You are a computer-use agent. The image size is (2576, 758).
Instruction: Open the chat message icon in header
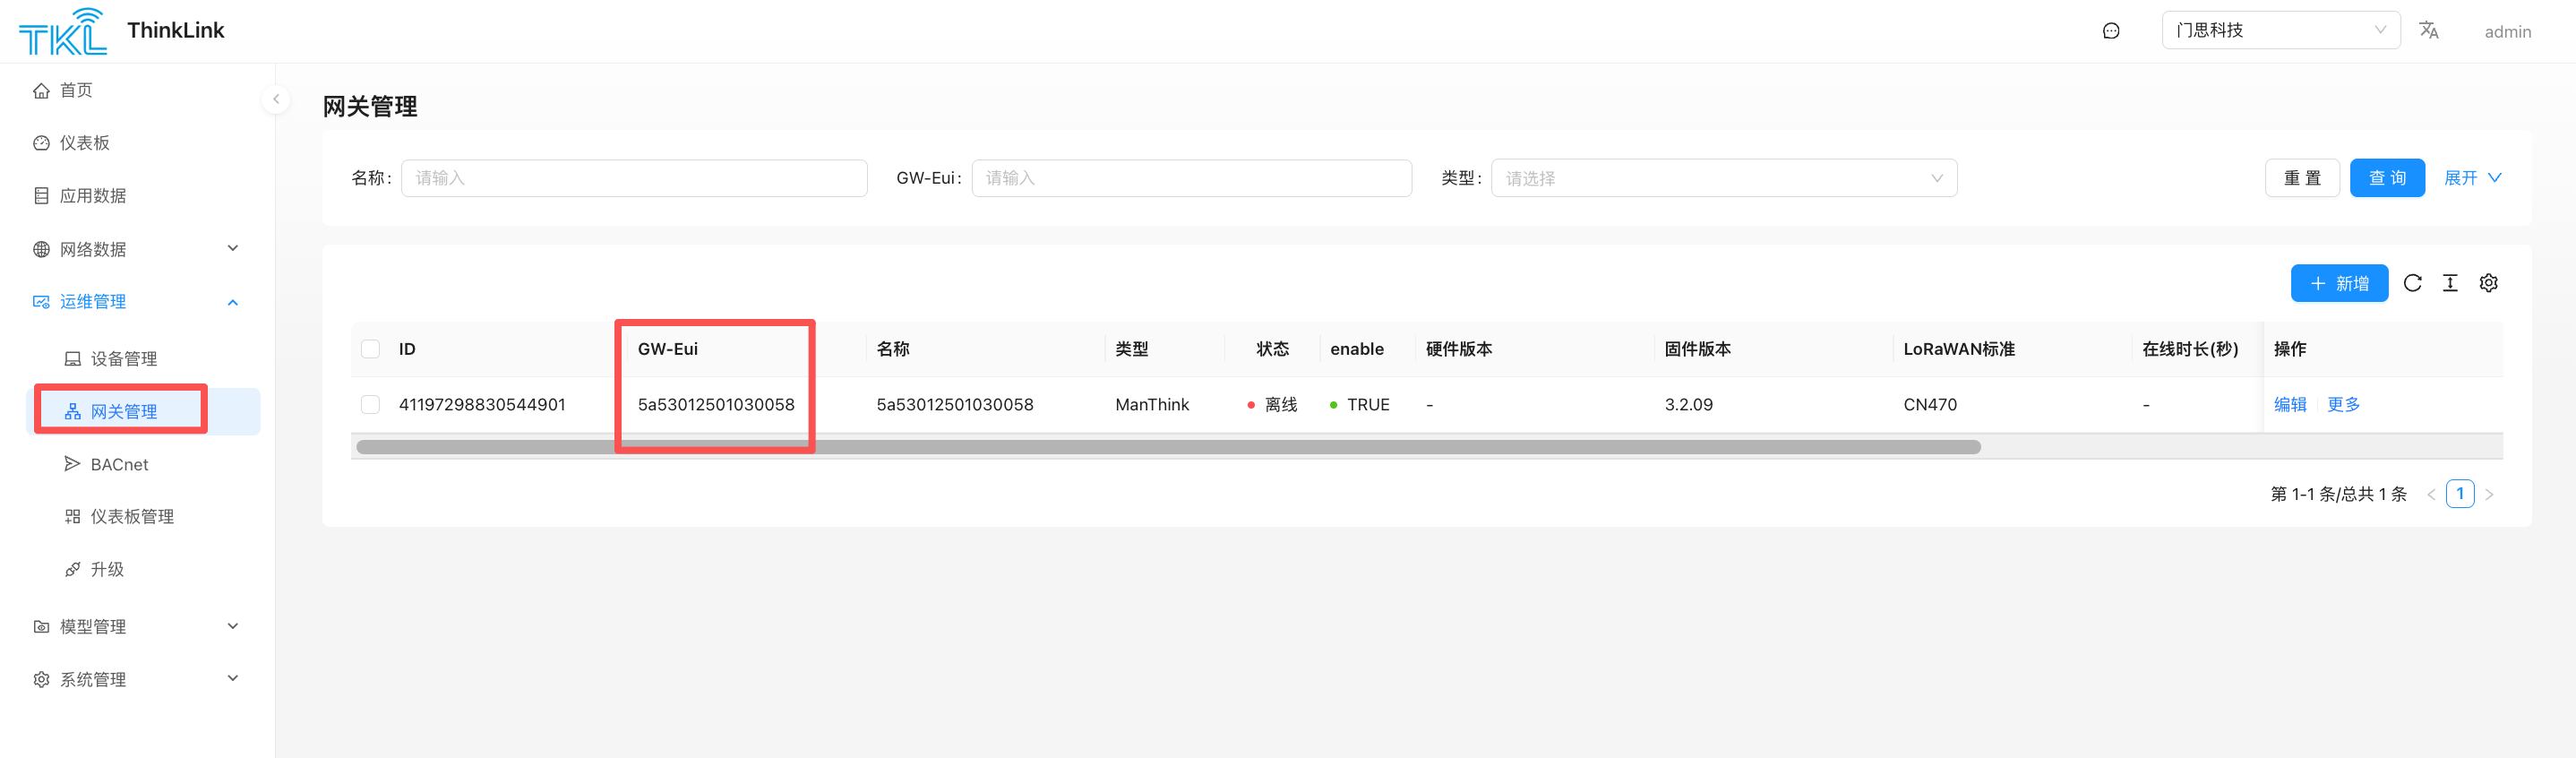[x=2111, y=31]
